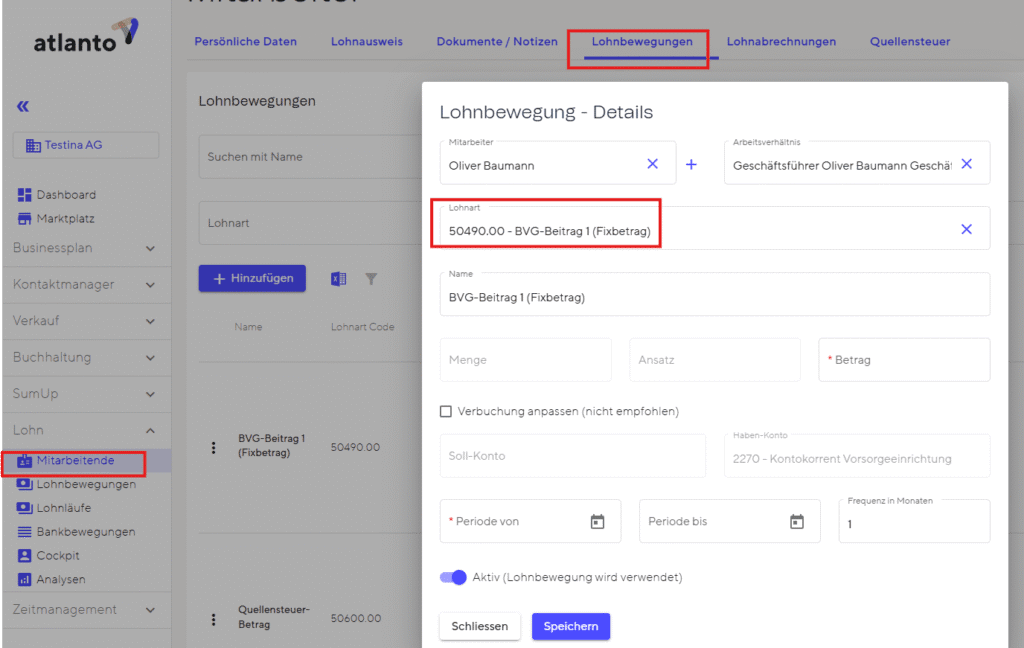Image resolution: width=1024 pixels, height=648 pixels.
Task: Click the plus icon beside Mitarbeiter
Action: tap(691, 164)
